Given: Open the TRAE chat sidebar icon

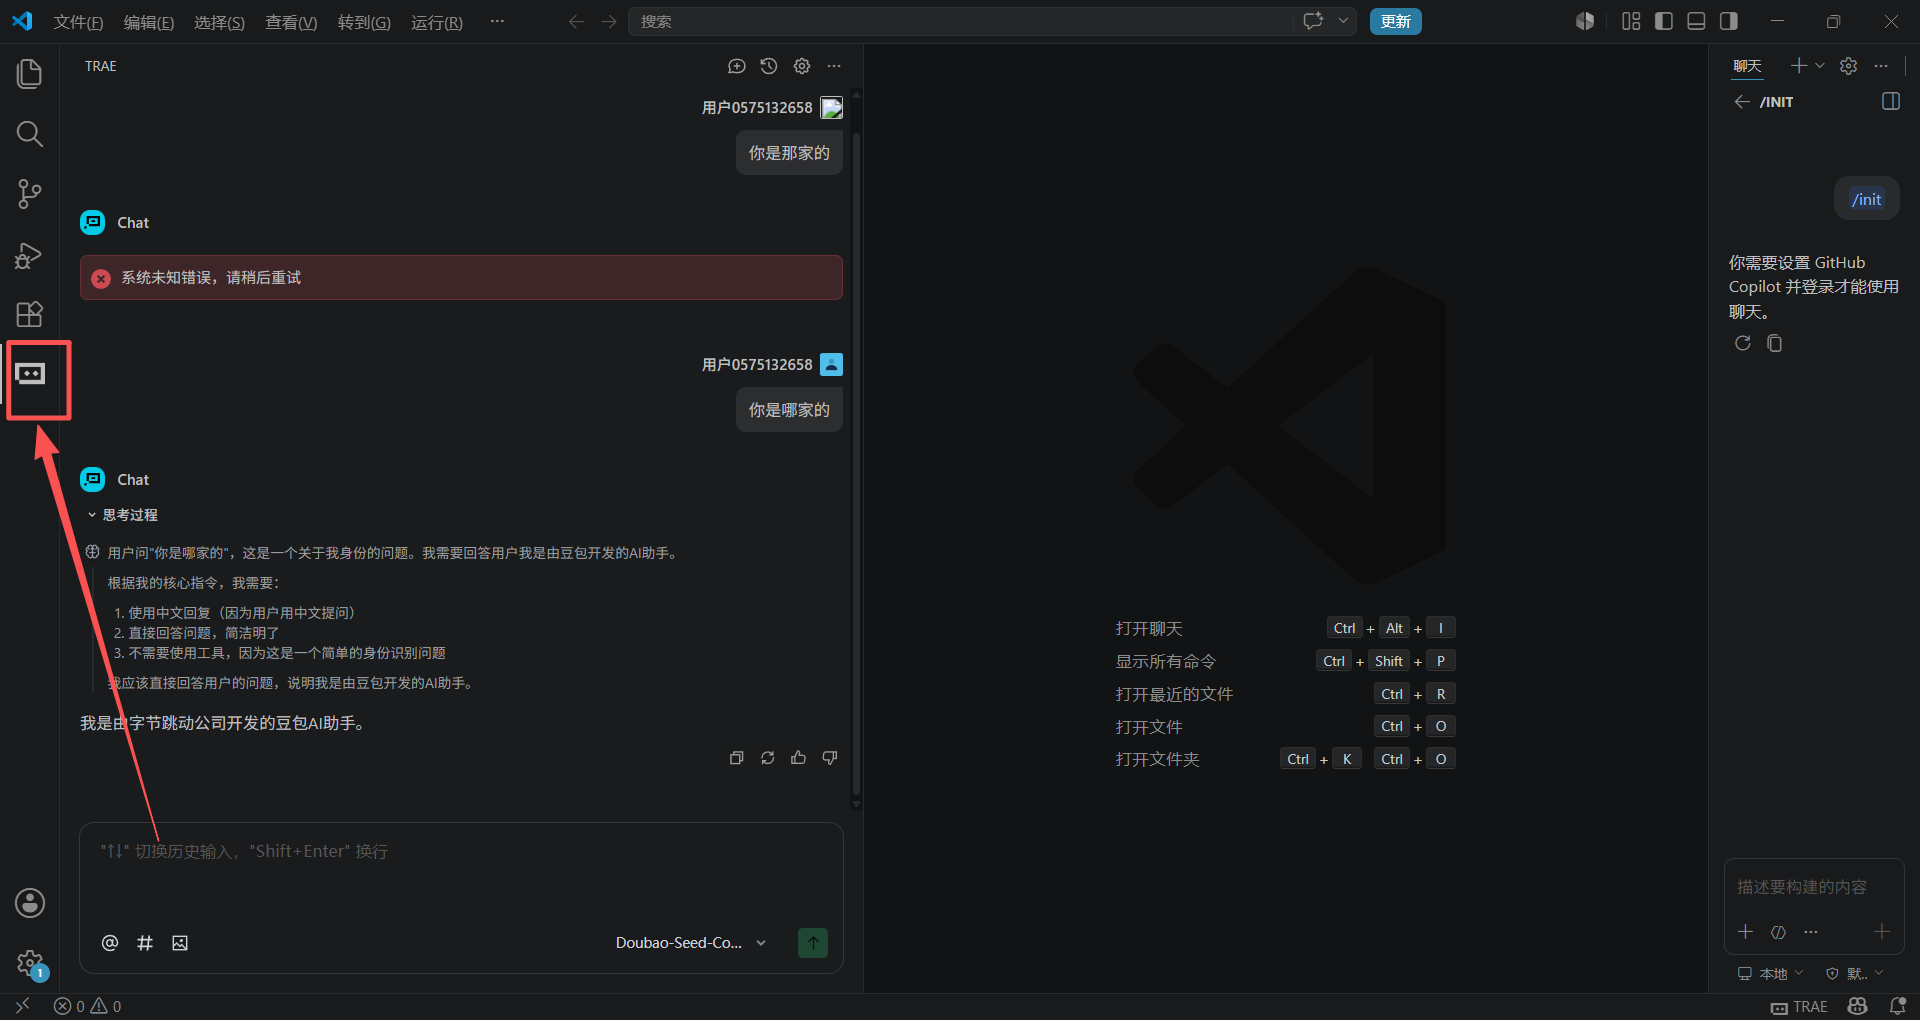Looking at the screenshot, I should pos(30,375).
